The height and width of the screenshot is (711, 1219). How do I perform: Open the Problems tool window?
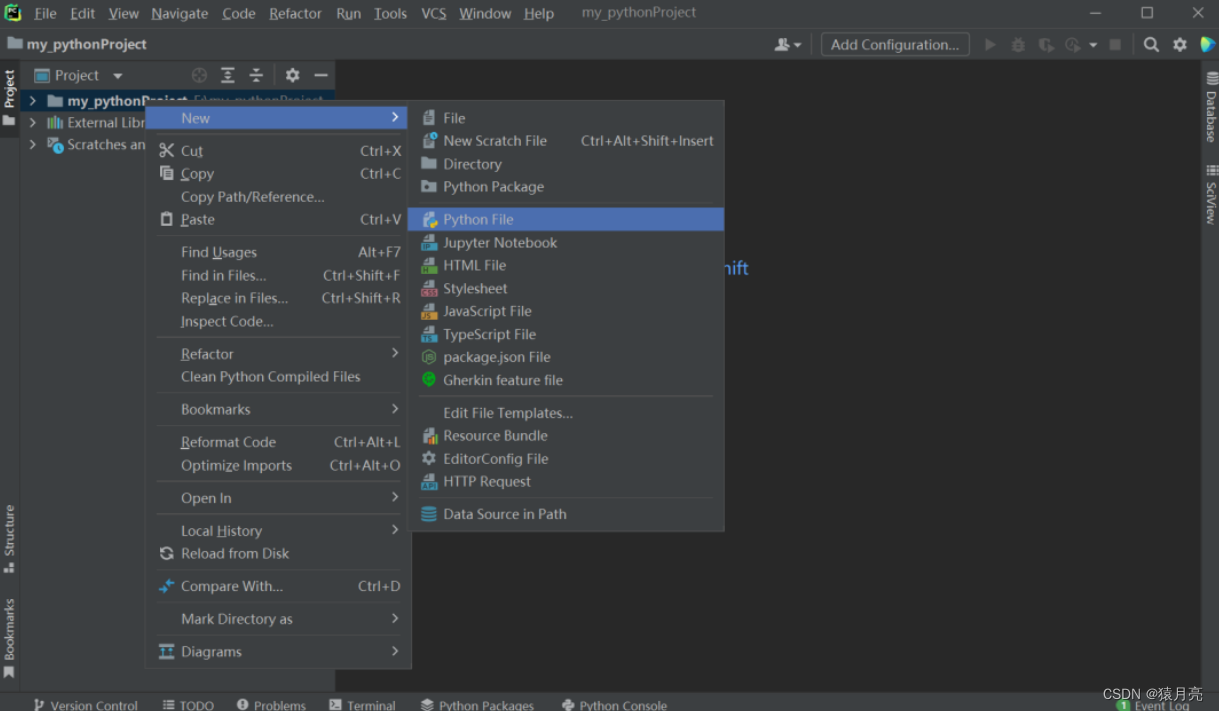pos(272,705)
